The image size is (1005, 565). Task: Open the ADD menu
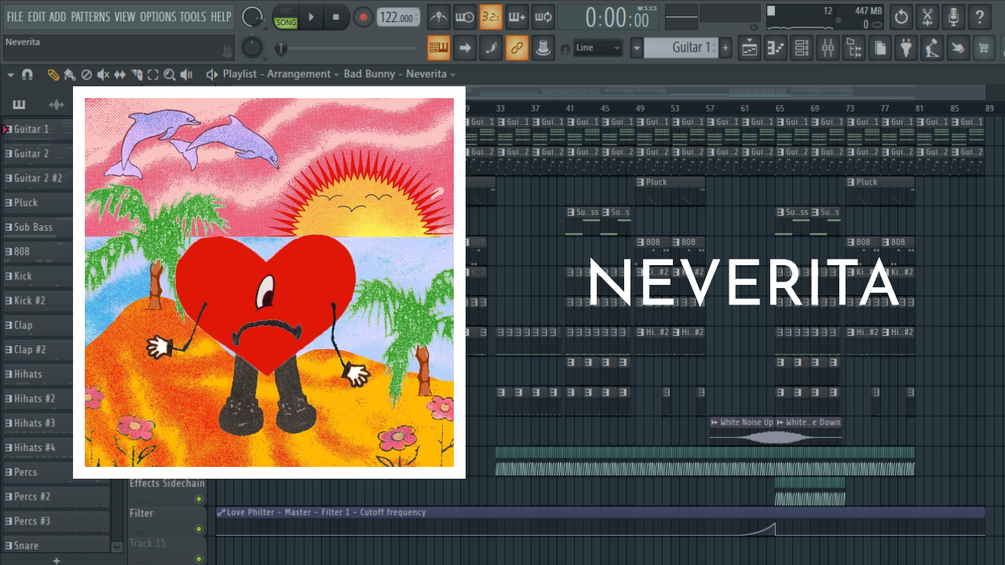pos(57,17)
